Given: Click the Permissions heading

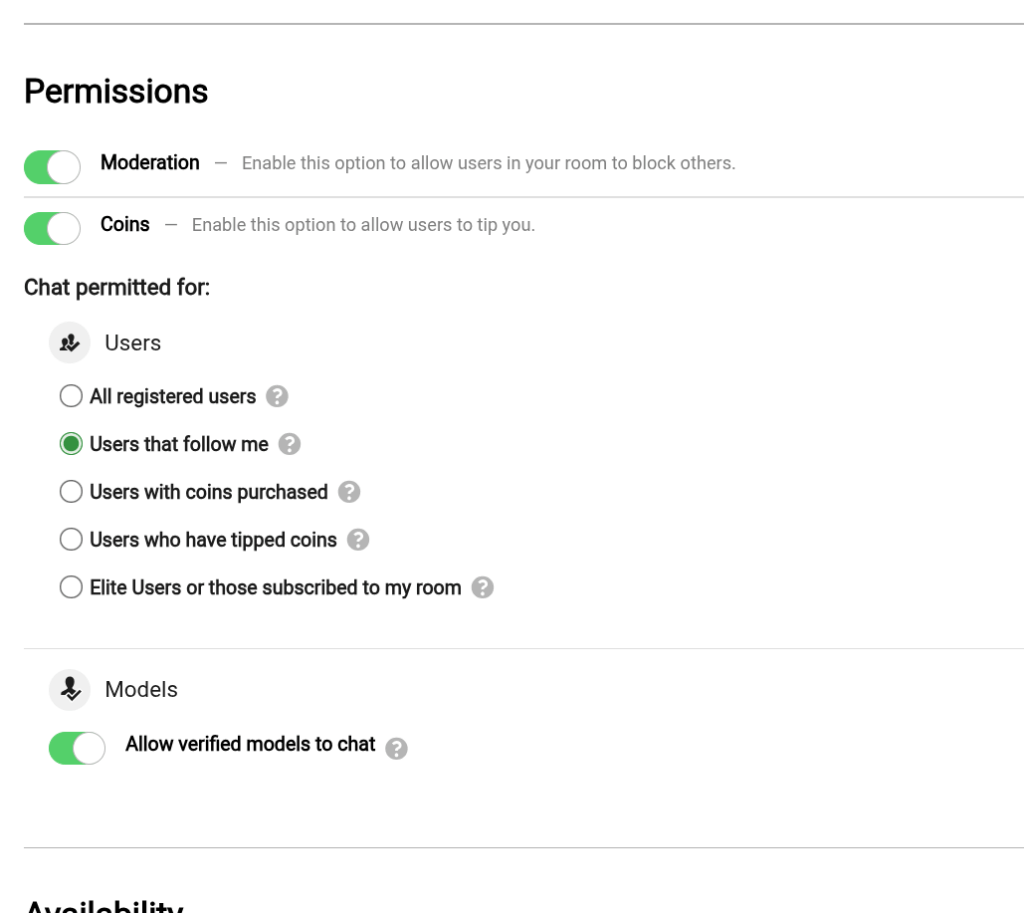Looking at the screenshot, I should (x=116, y=92).
